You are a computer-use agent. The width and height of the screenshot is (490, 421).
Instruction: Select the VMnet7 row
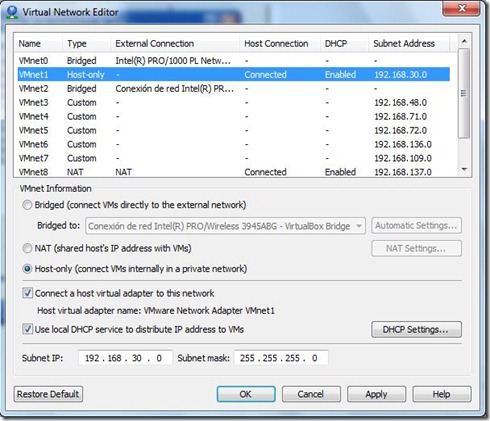pos(233,158)
